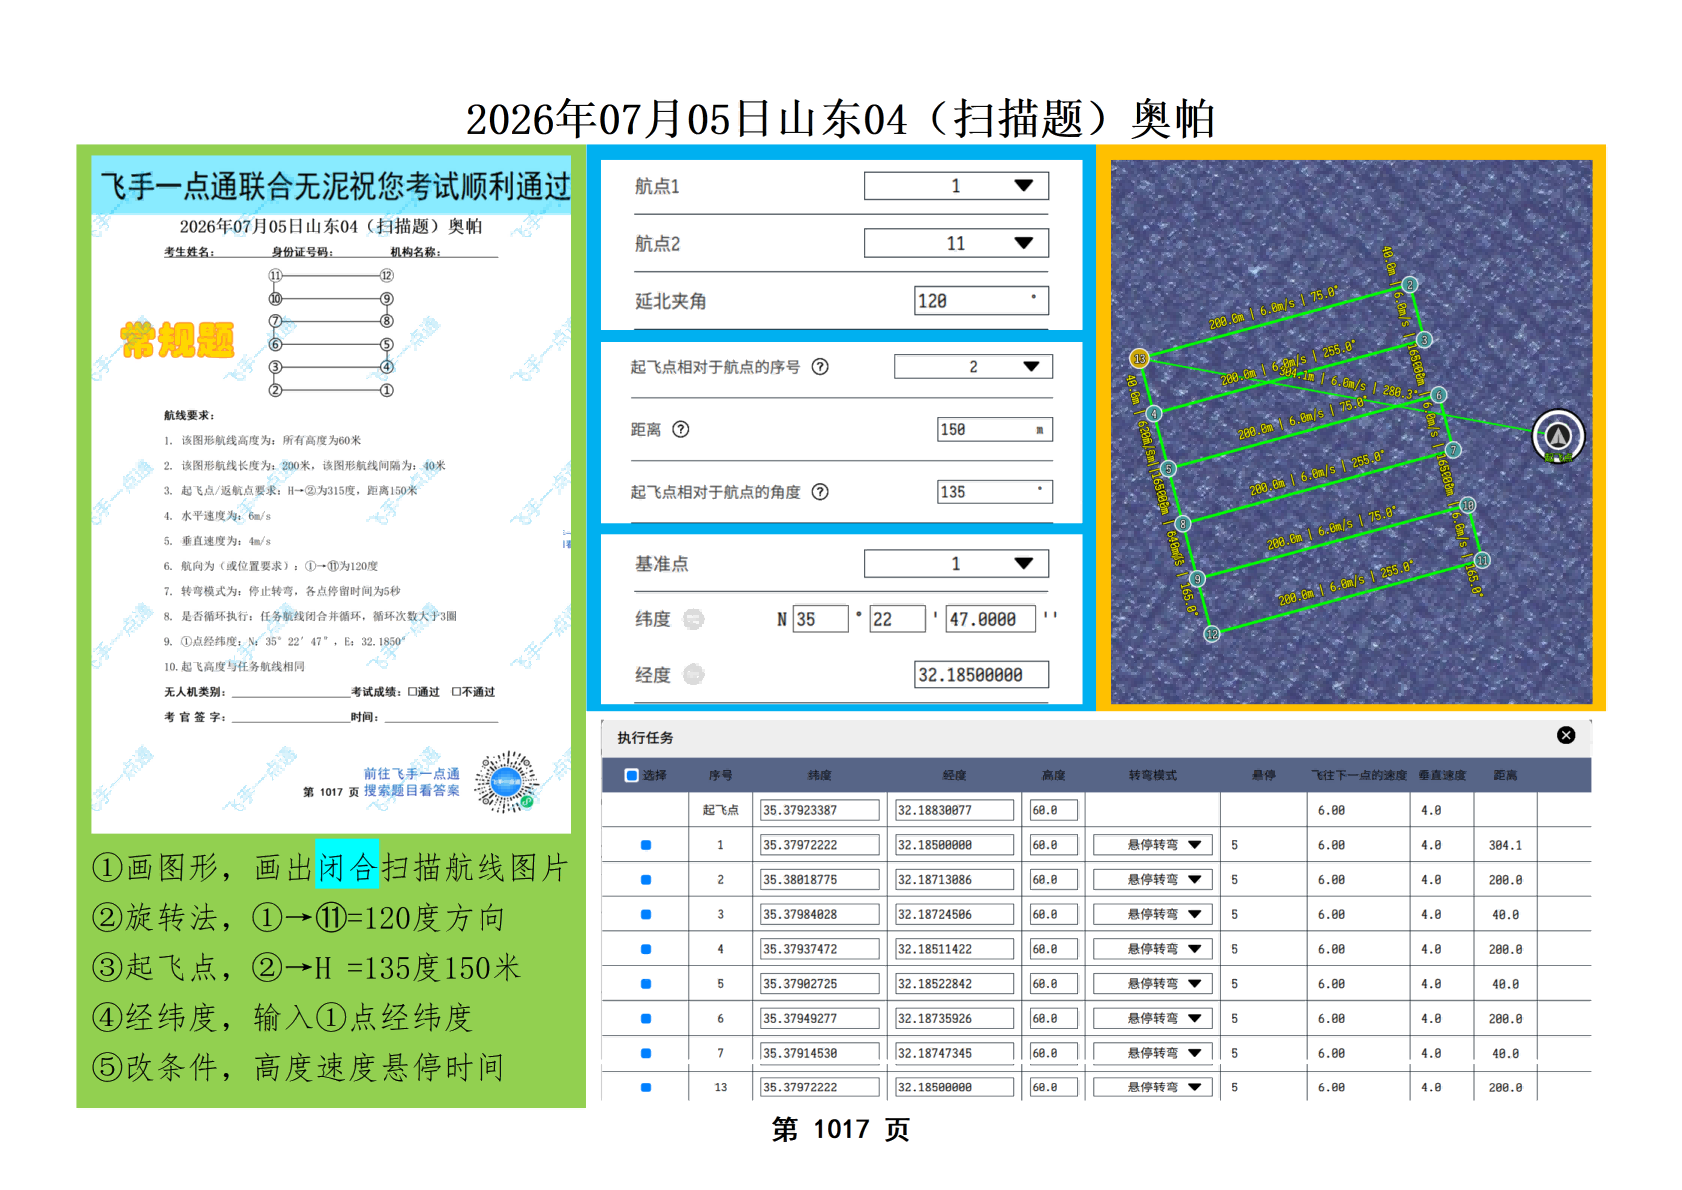Open help icon beside 起飞点相对于航点的角度
The width and height of the screenshot is (1682, 1190).
pos(820,492)
